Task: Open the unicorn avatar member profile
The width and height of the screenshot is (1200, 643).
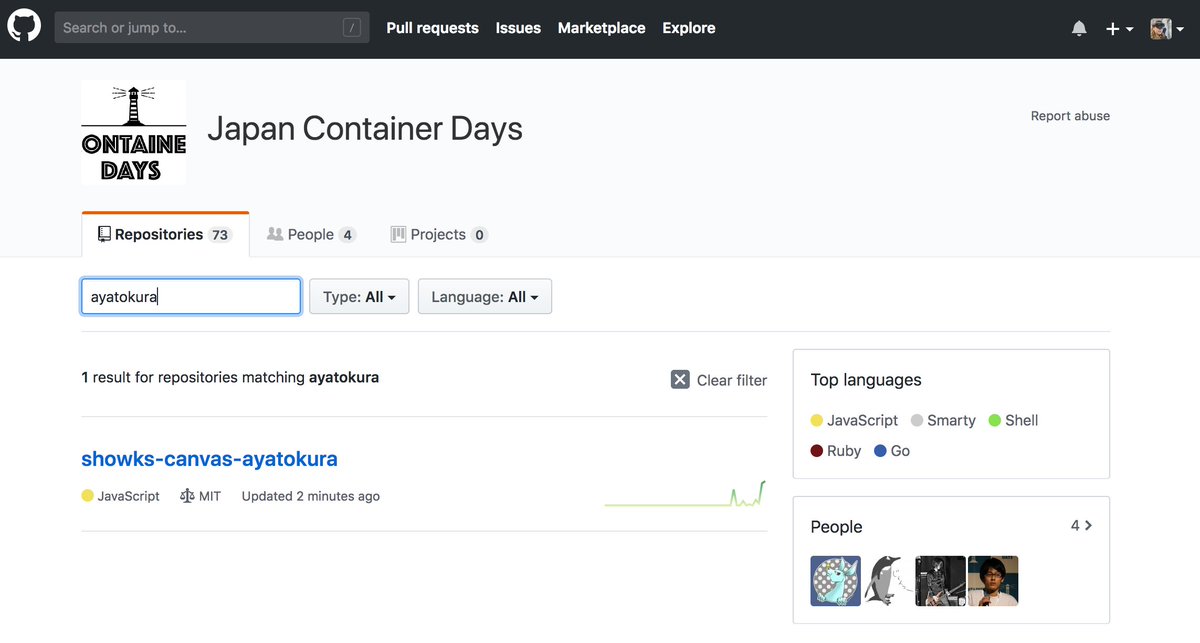Action: pos(835,581)
